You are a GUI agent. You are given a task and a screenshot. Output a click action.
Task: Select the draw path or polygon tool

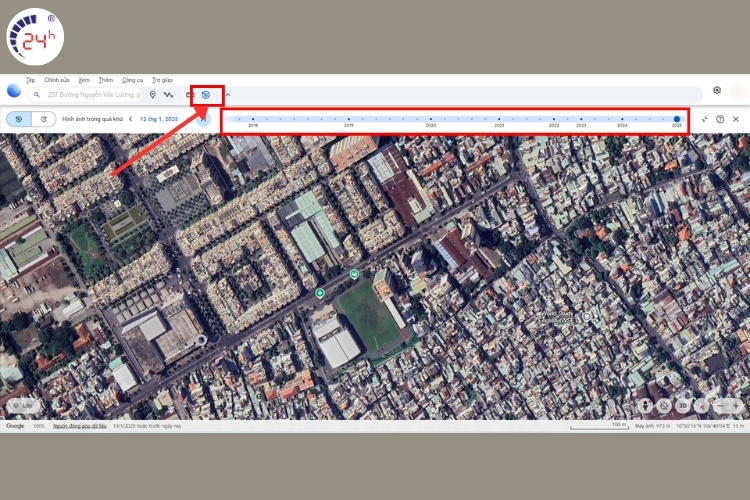pos(168,95)
